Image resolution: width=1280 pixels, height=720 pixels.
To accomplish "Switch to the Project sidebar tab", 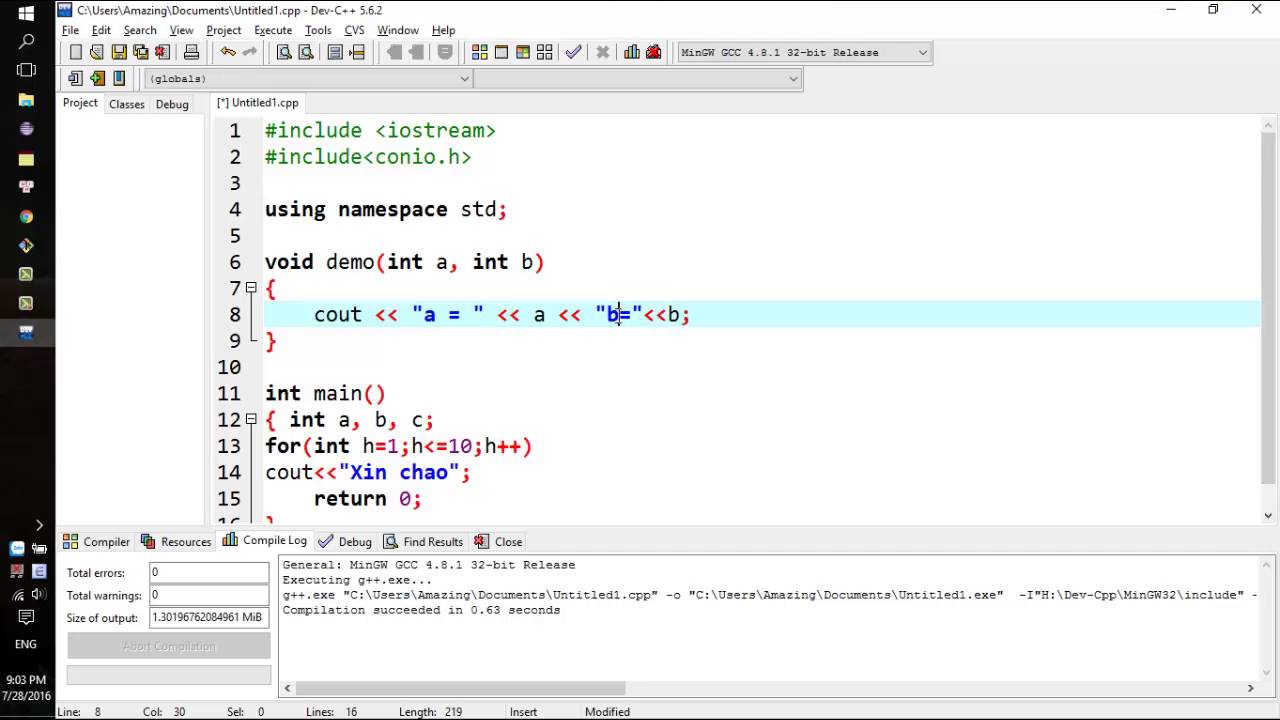I will (80, 103).
